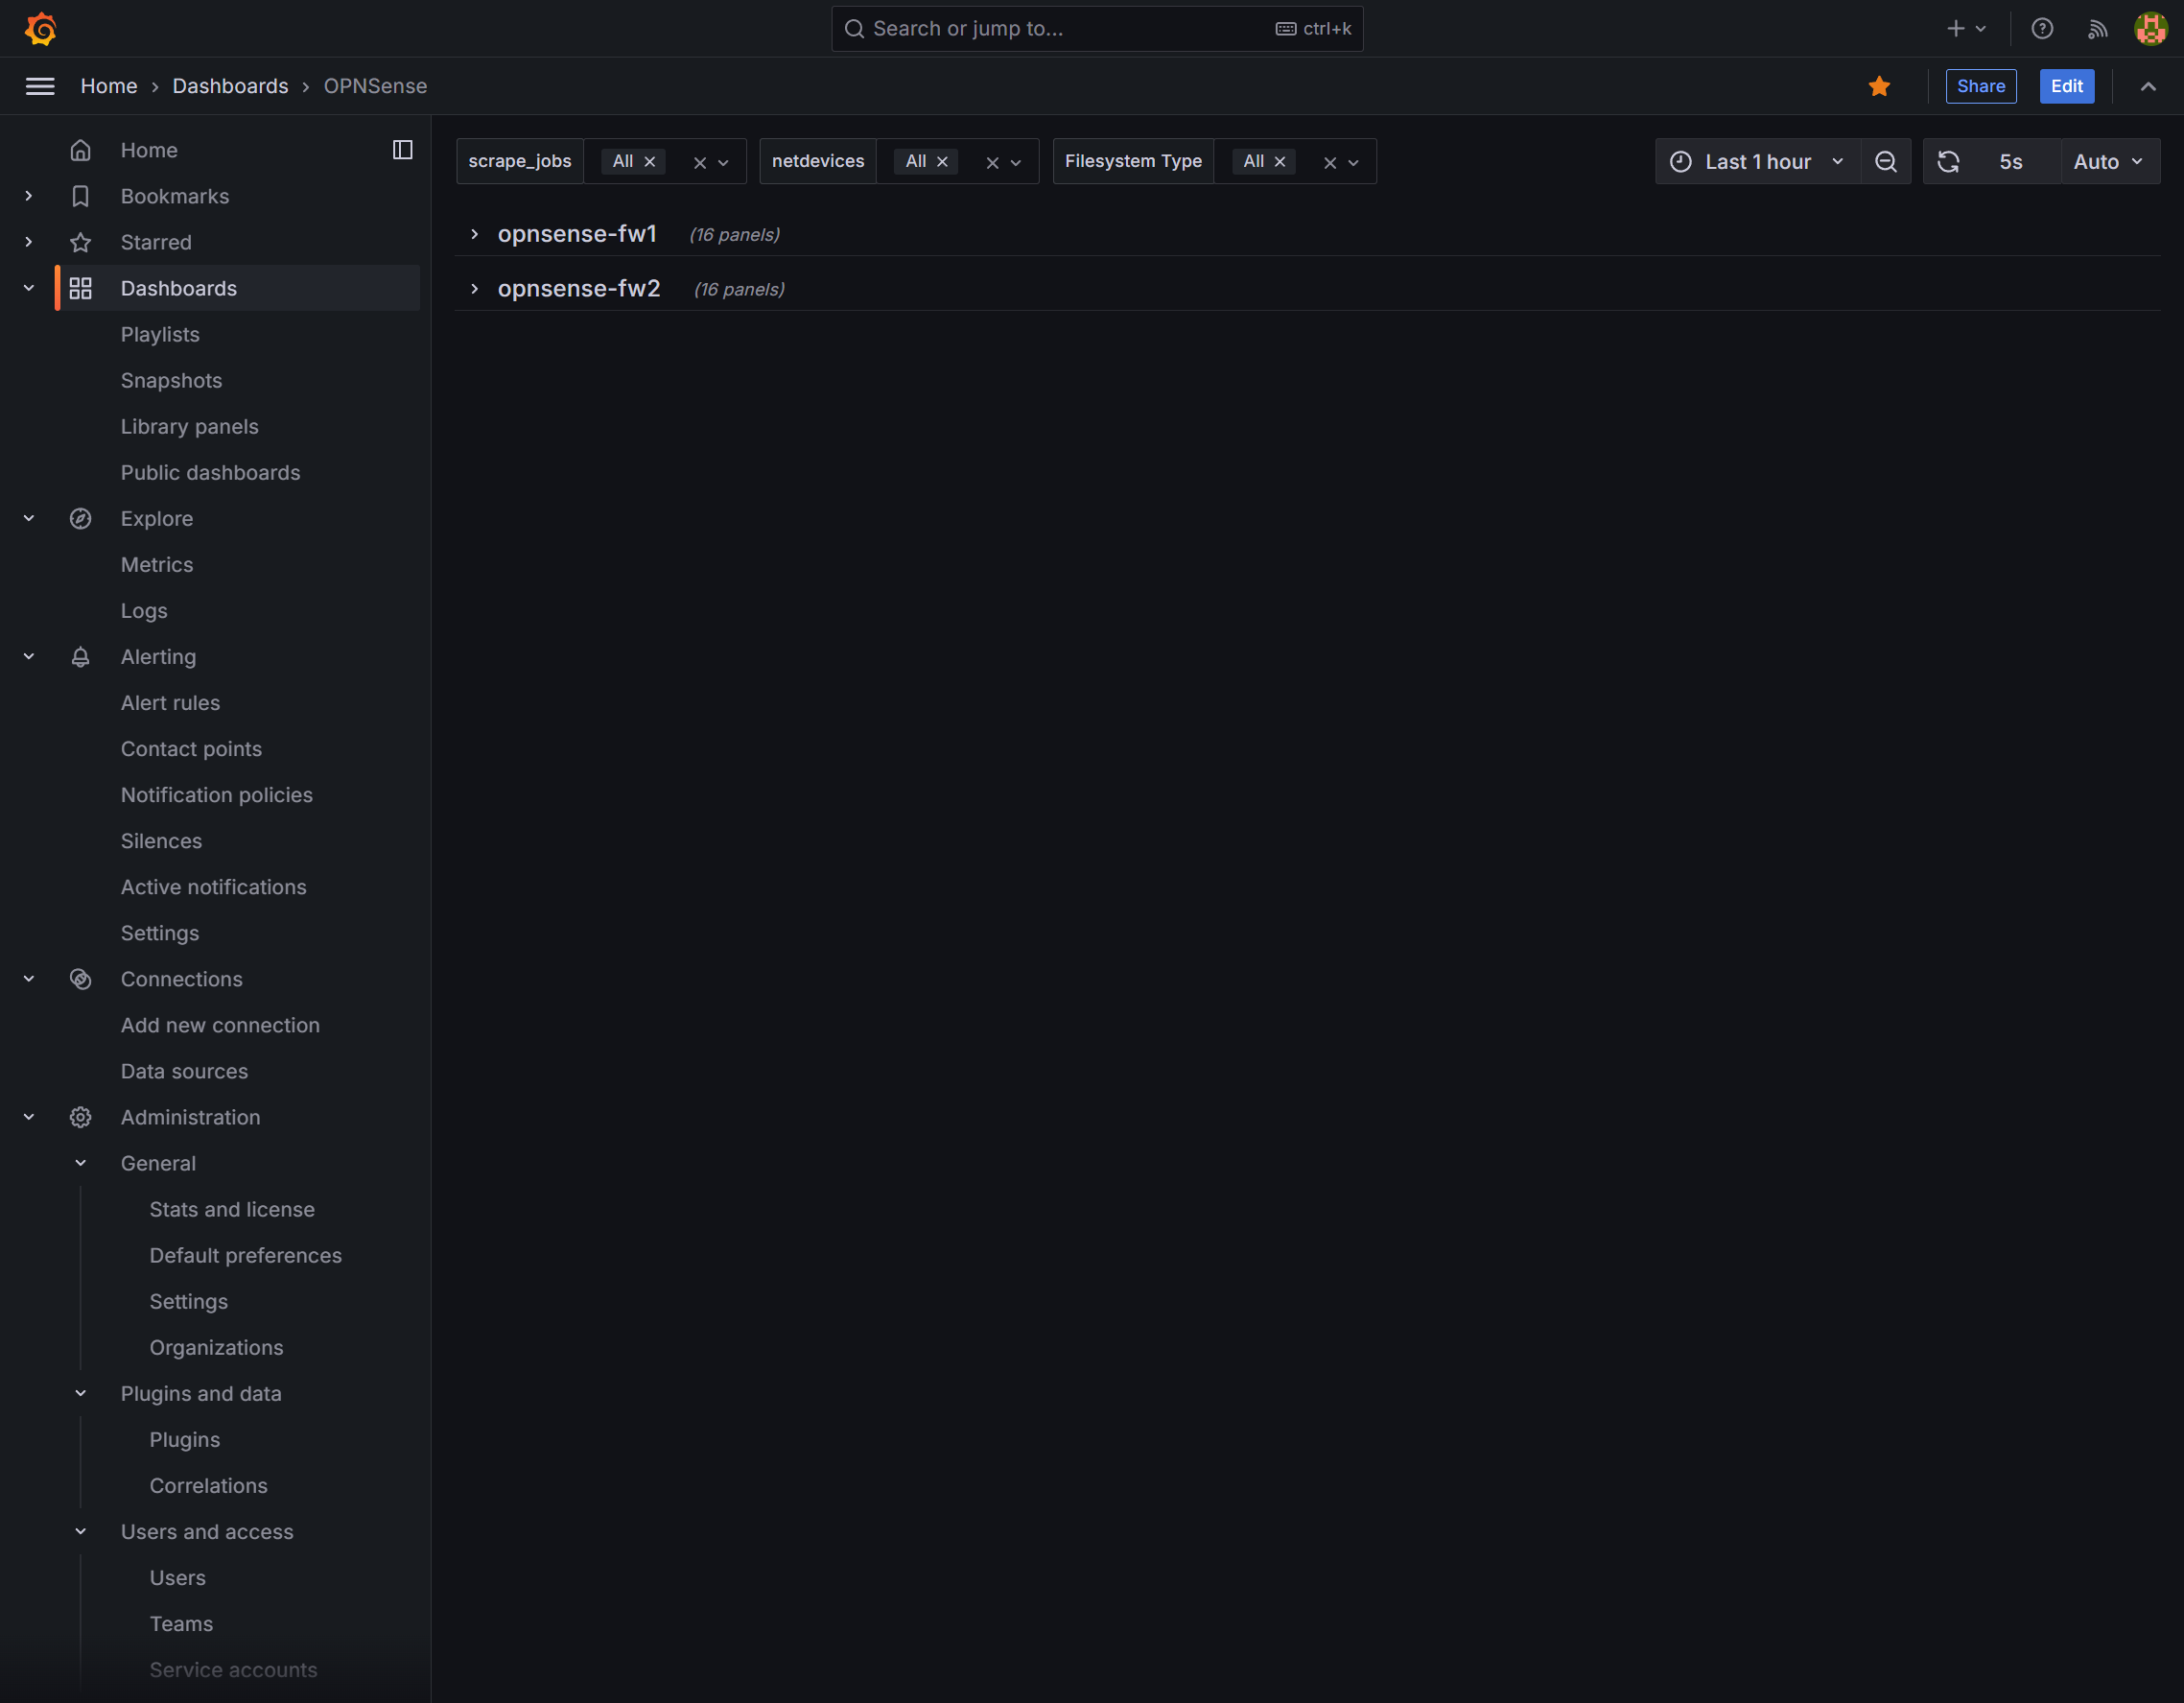Click the dock menu panel icon

coord(403,150)
